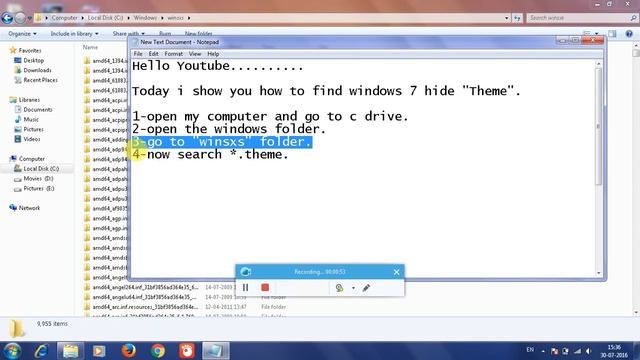Screen dimensions: 640x360
Task: Click the Windows Start orb
Action: tap(12, 351)
